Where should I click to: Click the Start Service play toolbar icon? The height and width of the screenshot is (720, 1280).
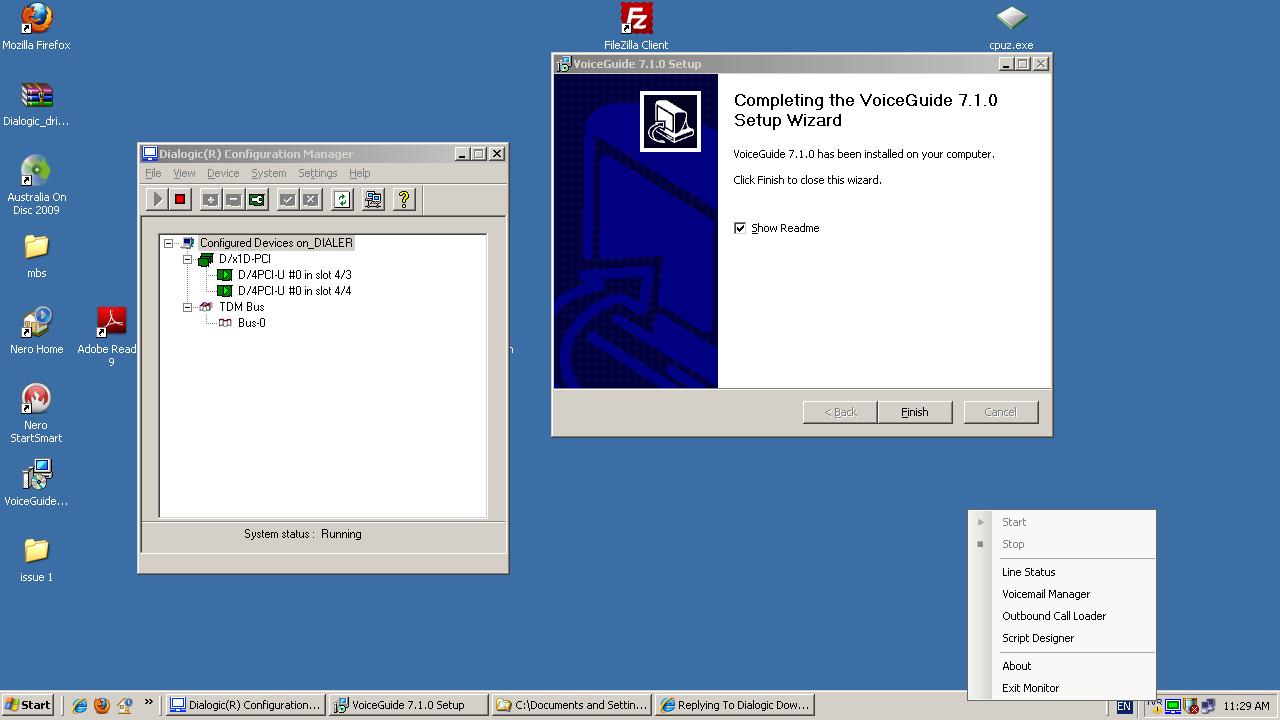[x=157, y=200]
